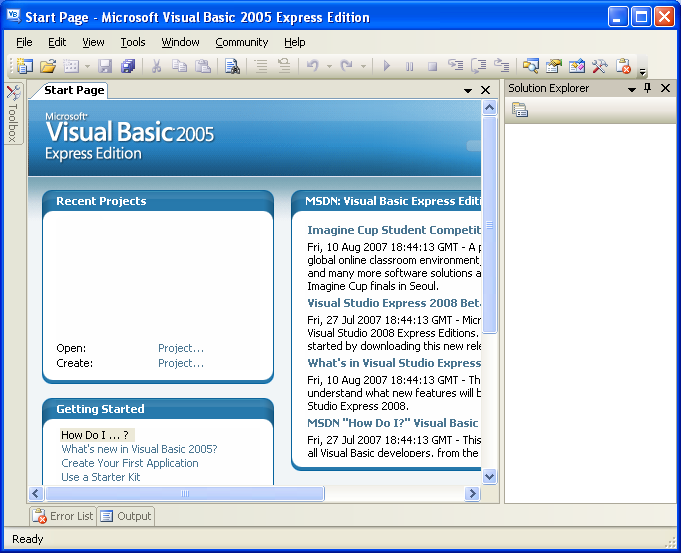Open MSDN "How Do I?" Visual Basic headline

[393, 423]
